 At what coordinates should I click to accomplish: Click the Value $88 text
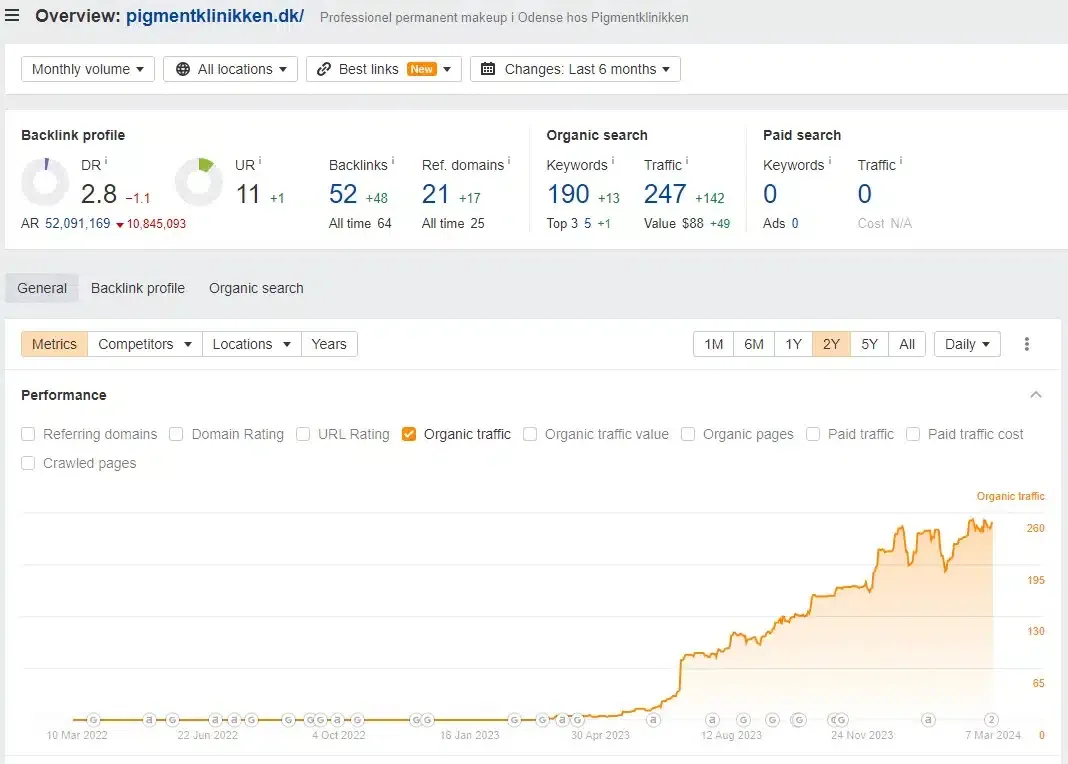click(674, 223)
